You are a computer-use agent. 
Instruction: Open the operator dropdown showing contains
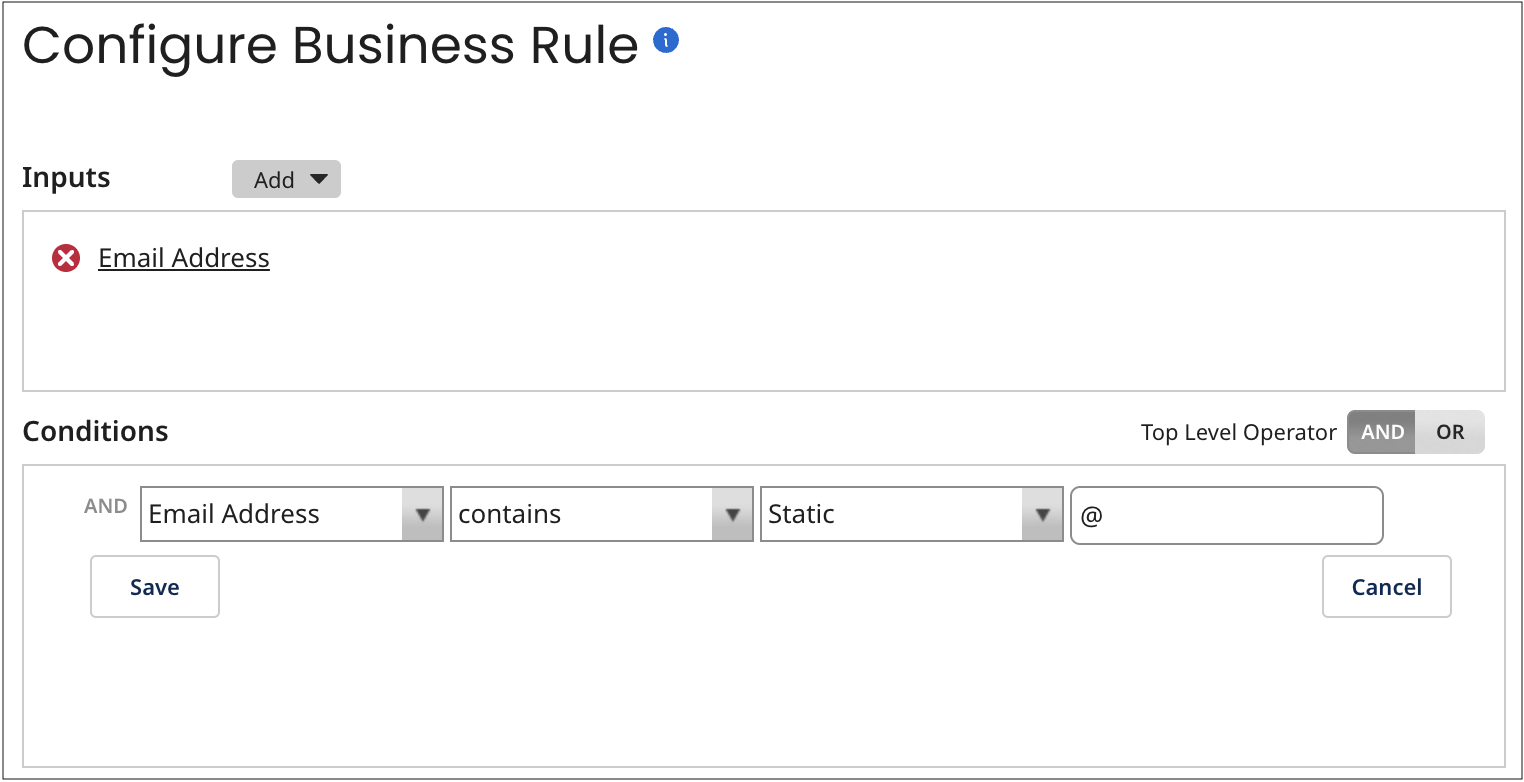click(602, 514)
